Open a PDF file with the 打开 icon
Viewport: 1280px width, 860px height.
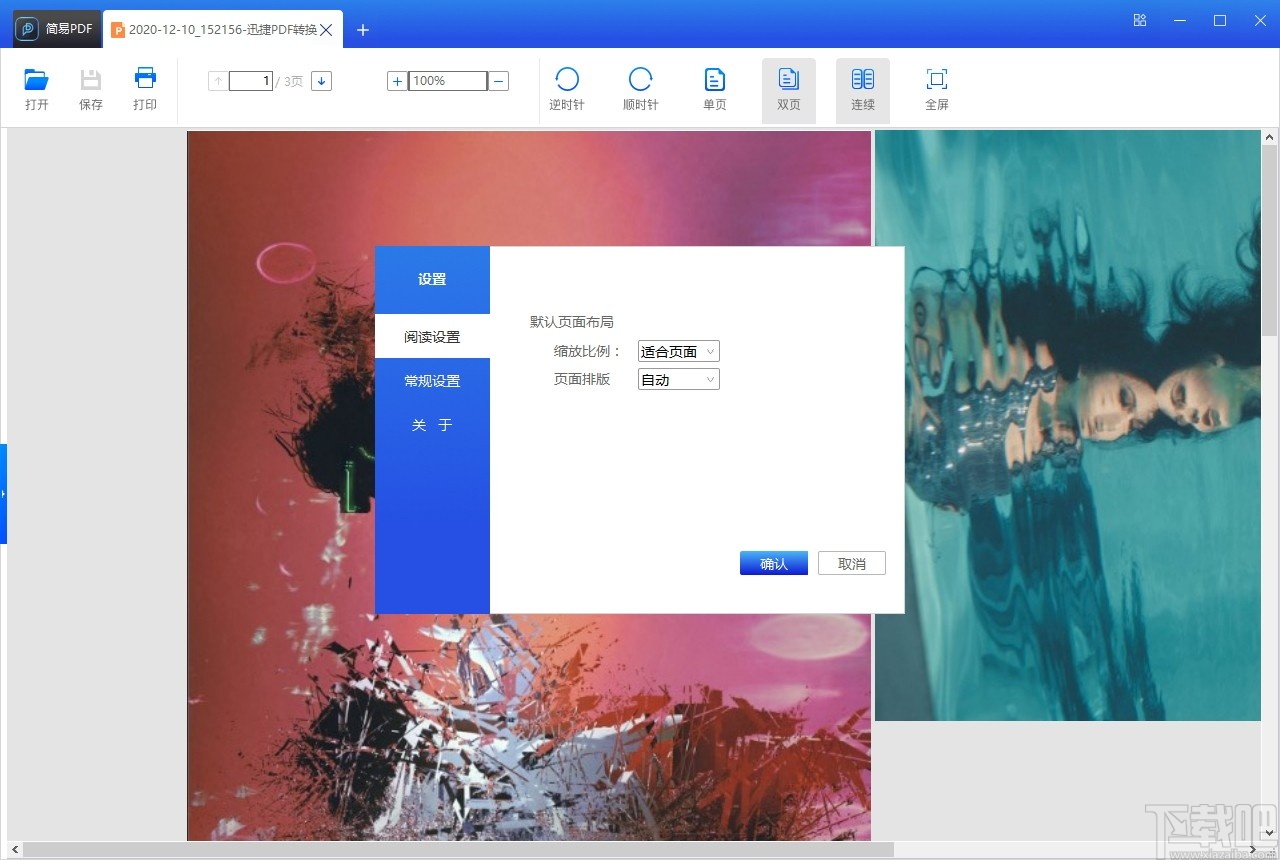(37, 88)
